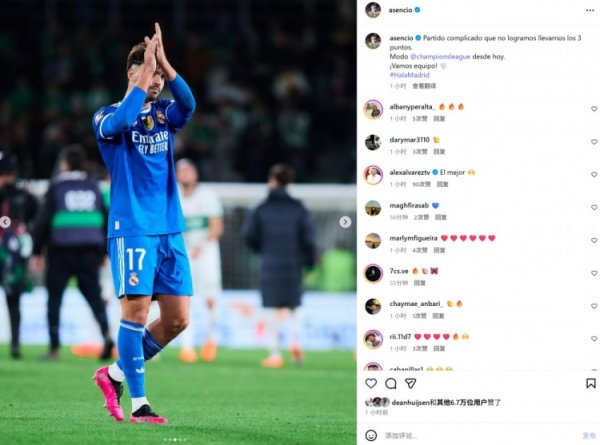The height and width of the screenshot is (445, 600).
Task: Save the post with the bookmark icon
Action: point(591,383)
